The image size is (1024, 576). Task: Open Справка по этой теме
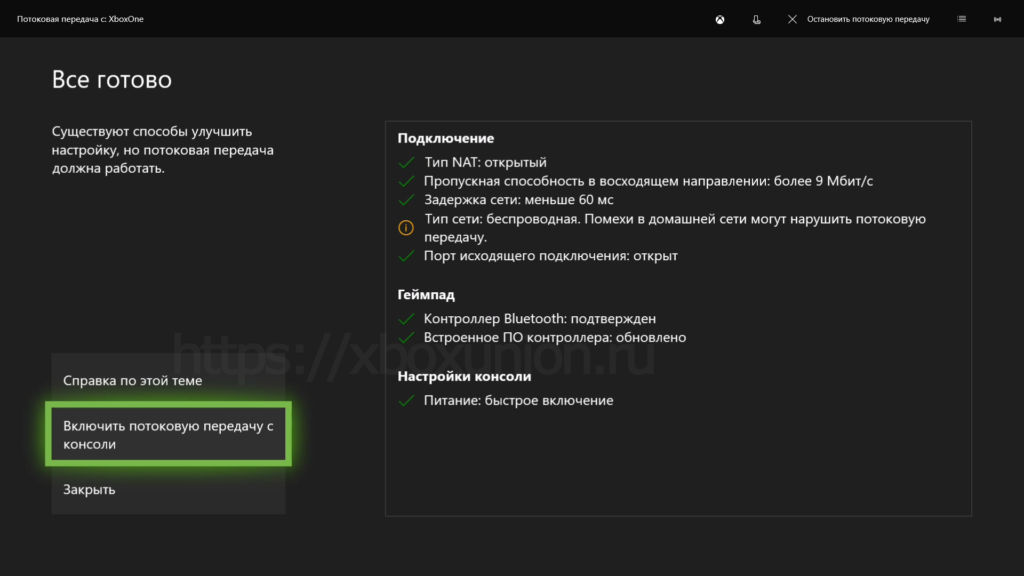(x=132, y=381)
